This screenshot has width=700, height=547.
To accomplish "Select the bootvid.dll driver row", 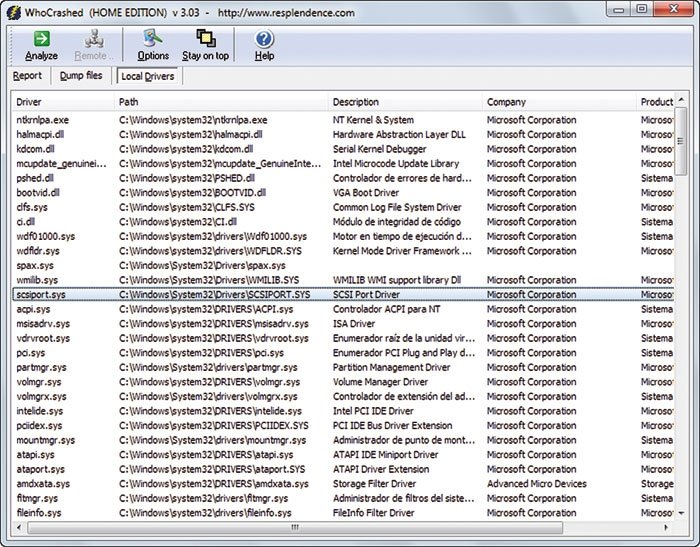I will pyautogui.click(x=343, y=193).
